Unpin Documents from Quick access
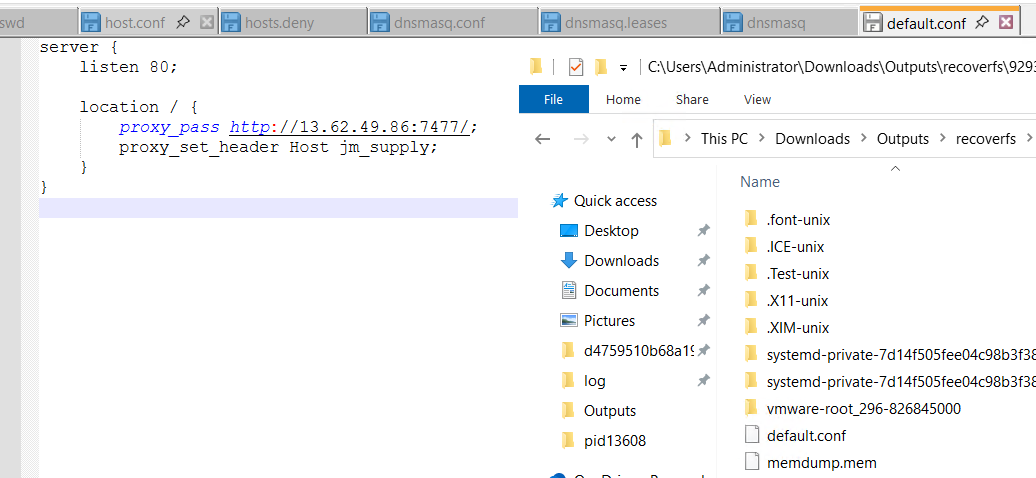This screenshot has width=1036, height=478. [x=703, y=291]
